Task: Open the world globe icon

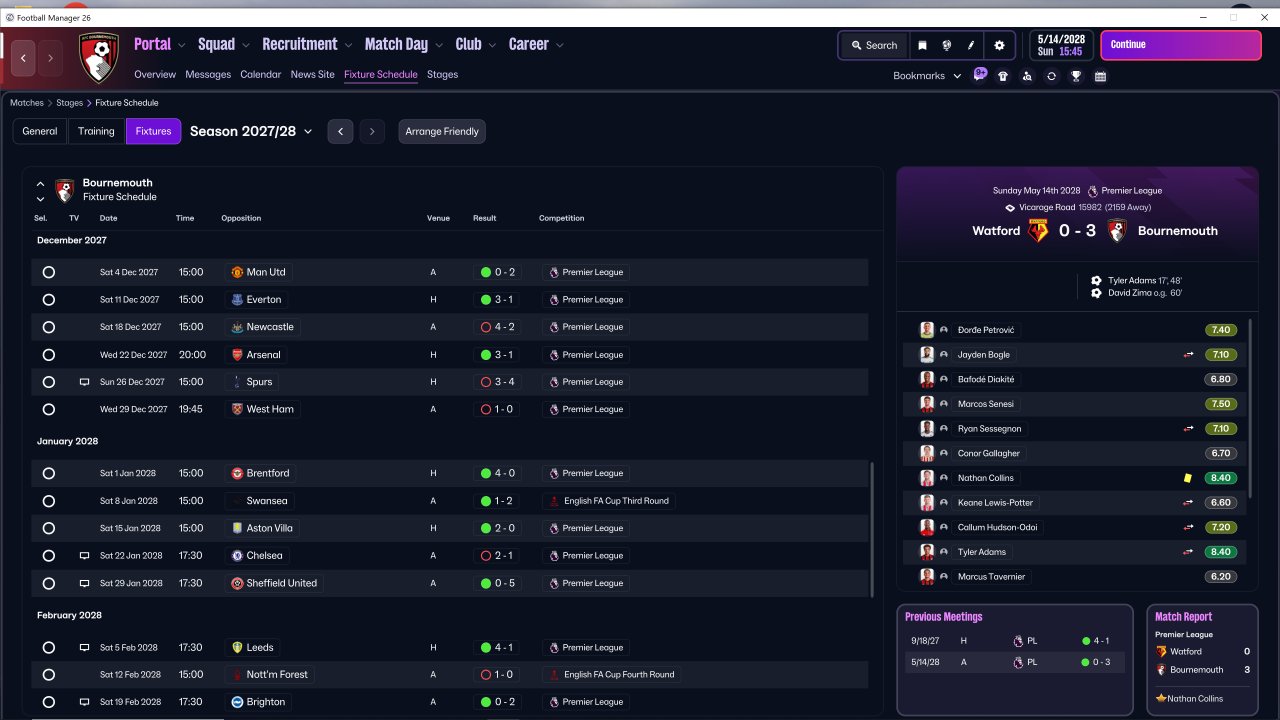Action: click(946, 45)
